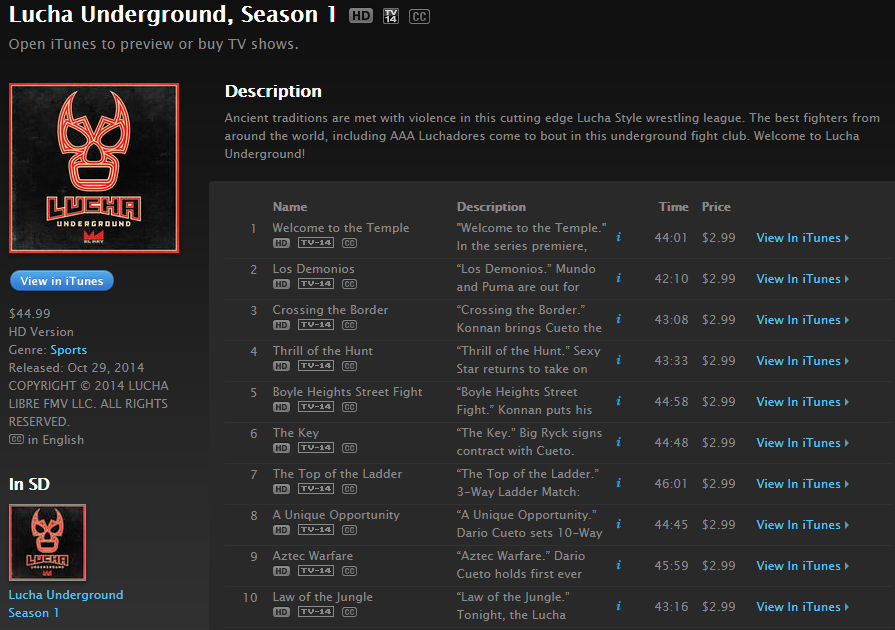Open View In iTunes for Los Demonios
895x630 pixels.
pos(803,279)
